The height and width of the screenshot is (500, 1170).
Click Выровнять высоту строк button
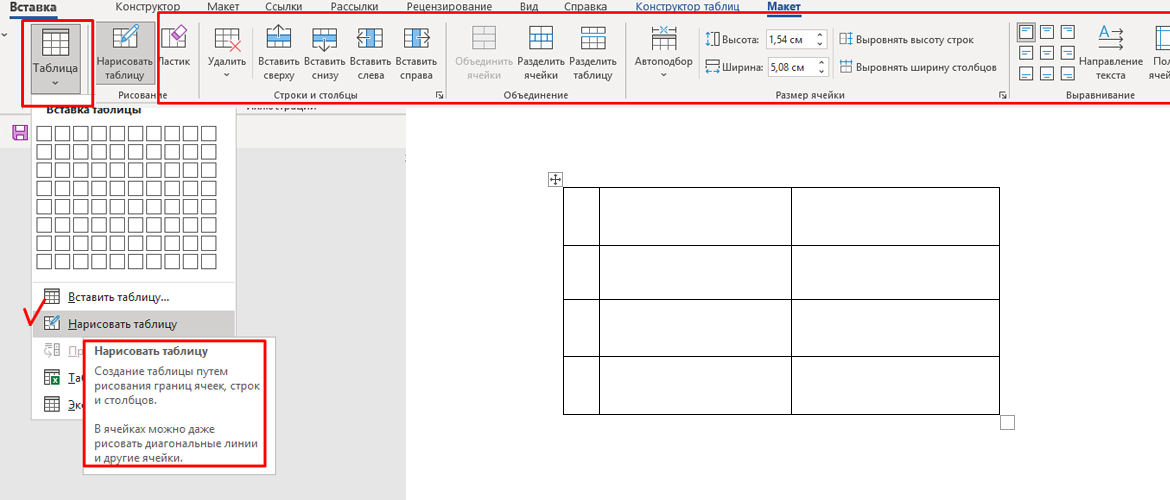tap(906, 40)
